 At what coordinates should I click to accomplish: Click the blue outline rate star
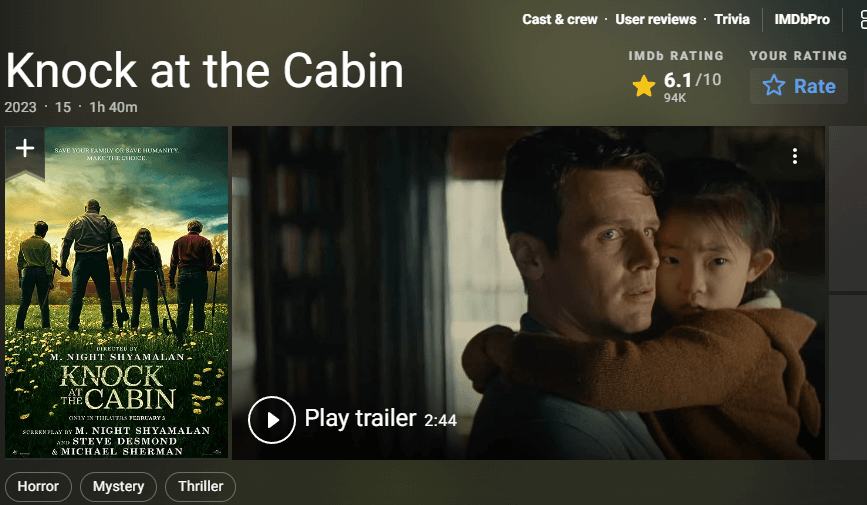[x=774, y=86]
